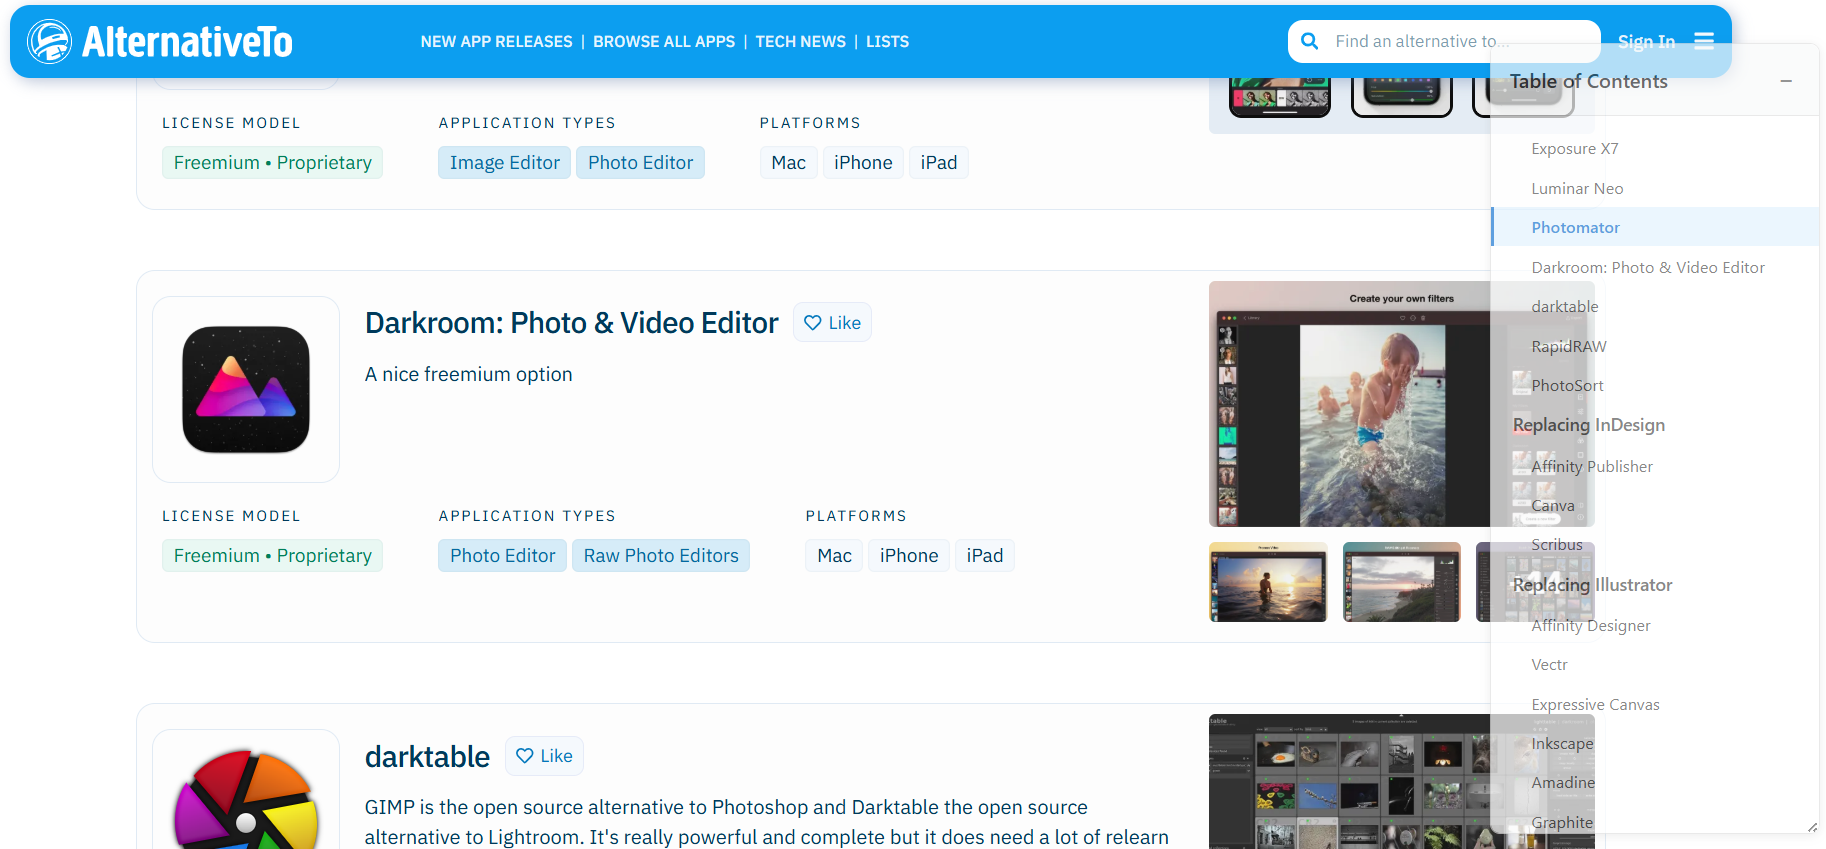Jump to Luminar Neo in contents
The image size is (1826, 849).
pyautogui.click(x=1577, y=188)
